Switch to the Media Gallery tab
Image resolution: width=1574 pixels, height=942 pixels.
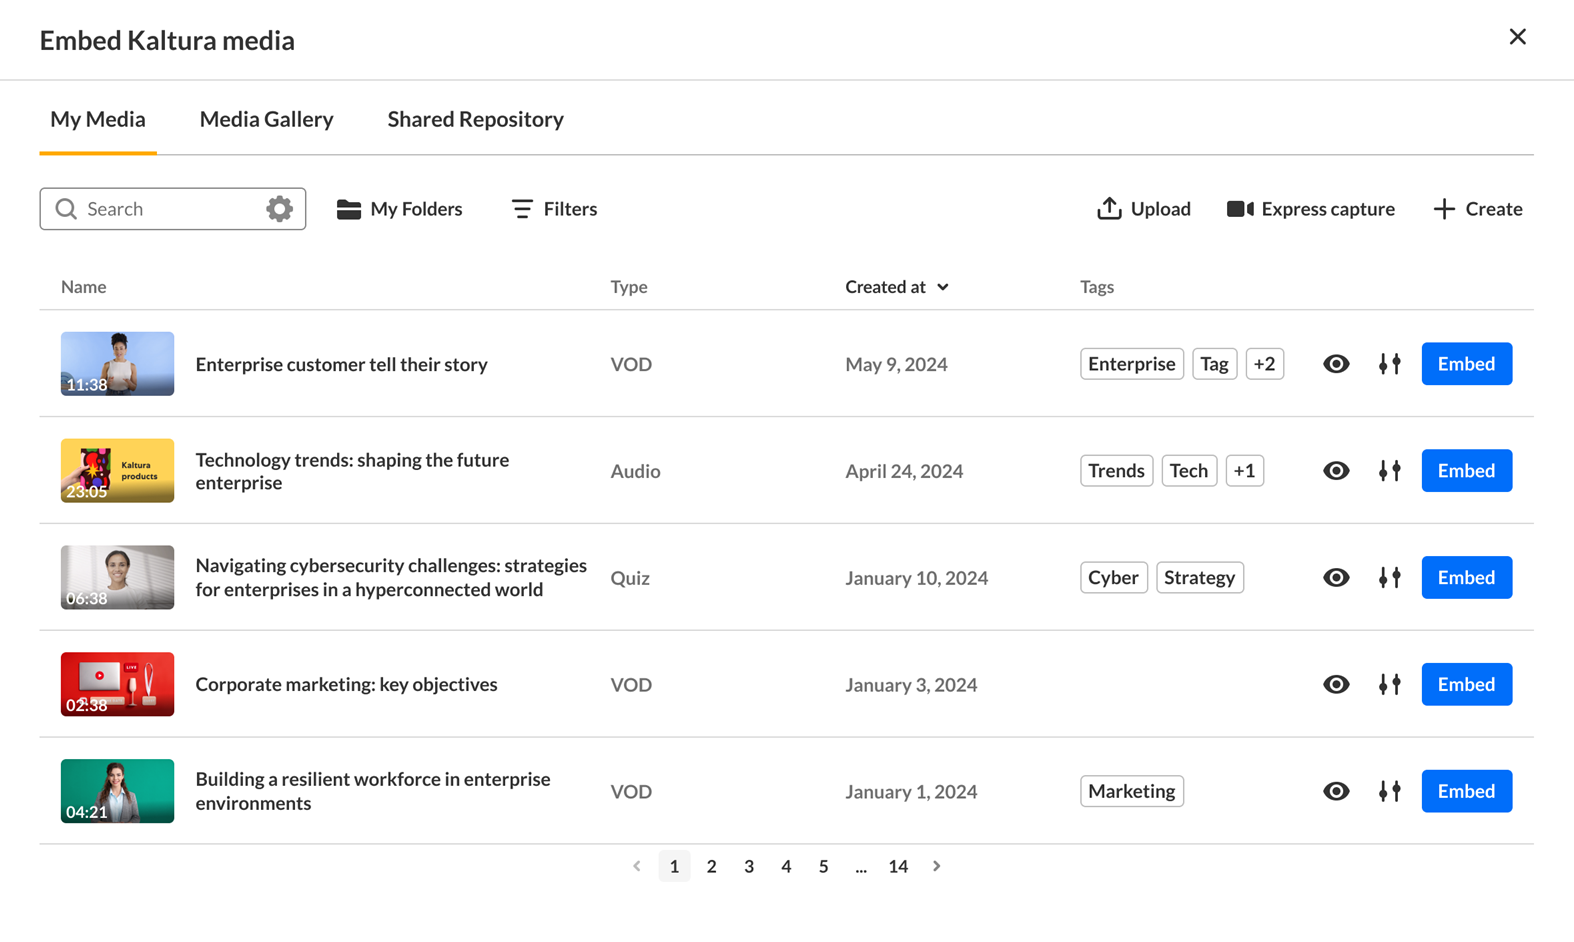266,119
